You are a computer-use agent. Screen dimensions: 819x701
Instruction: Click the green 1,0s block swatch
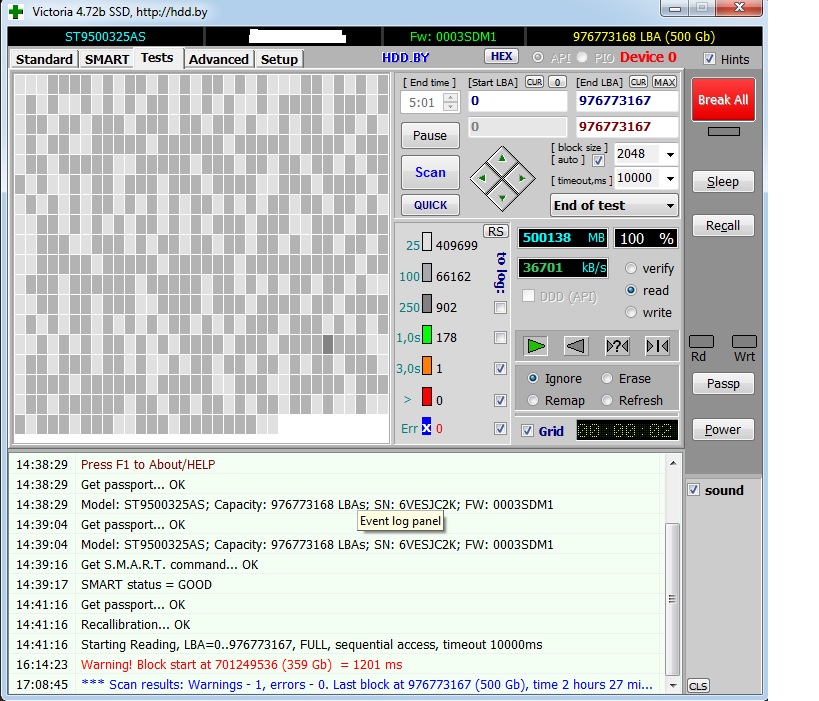coord(427,334)
